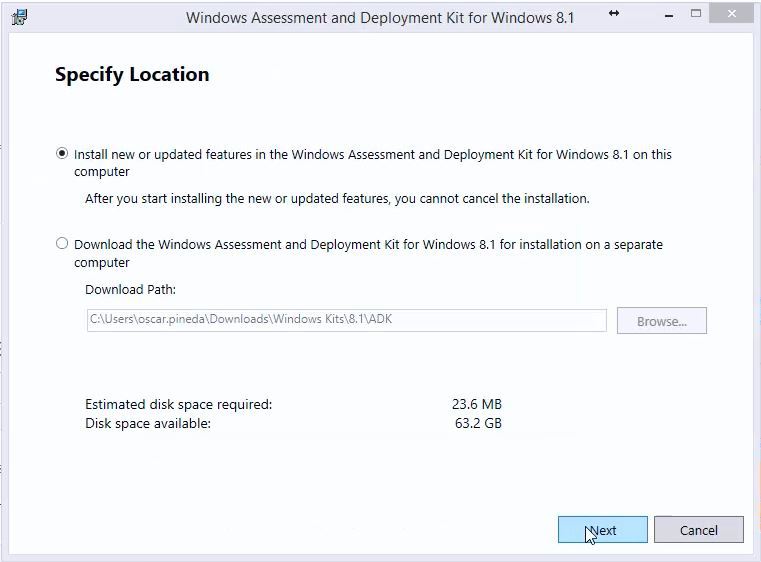This screenshot has width=761, height=562.
Task: Select 'Download the Windows Assessment and Deployment Kit' radio option
Action: [62, 243]
